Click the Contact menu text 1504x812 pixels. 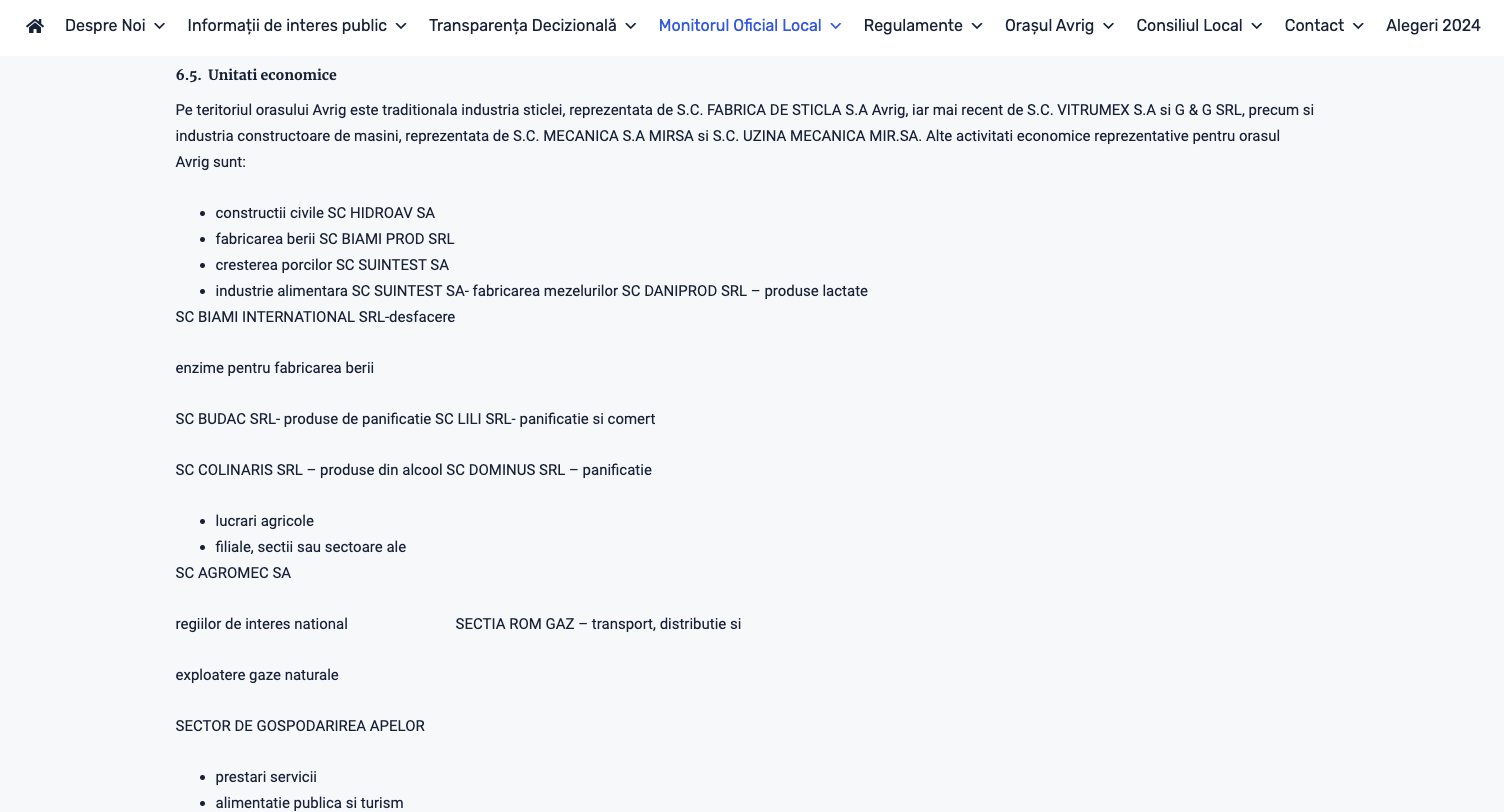(x=1314, y=26)
